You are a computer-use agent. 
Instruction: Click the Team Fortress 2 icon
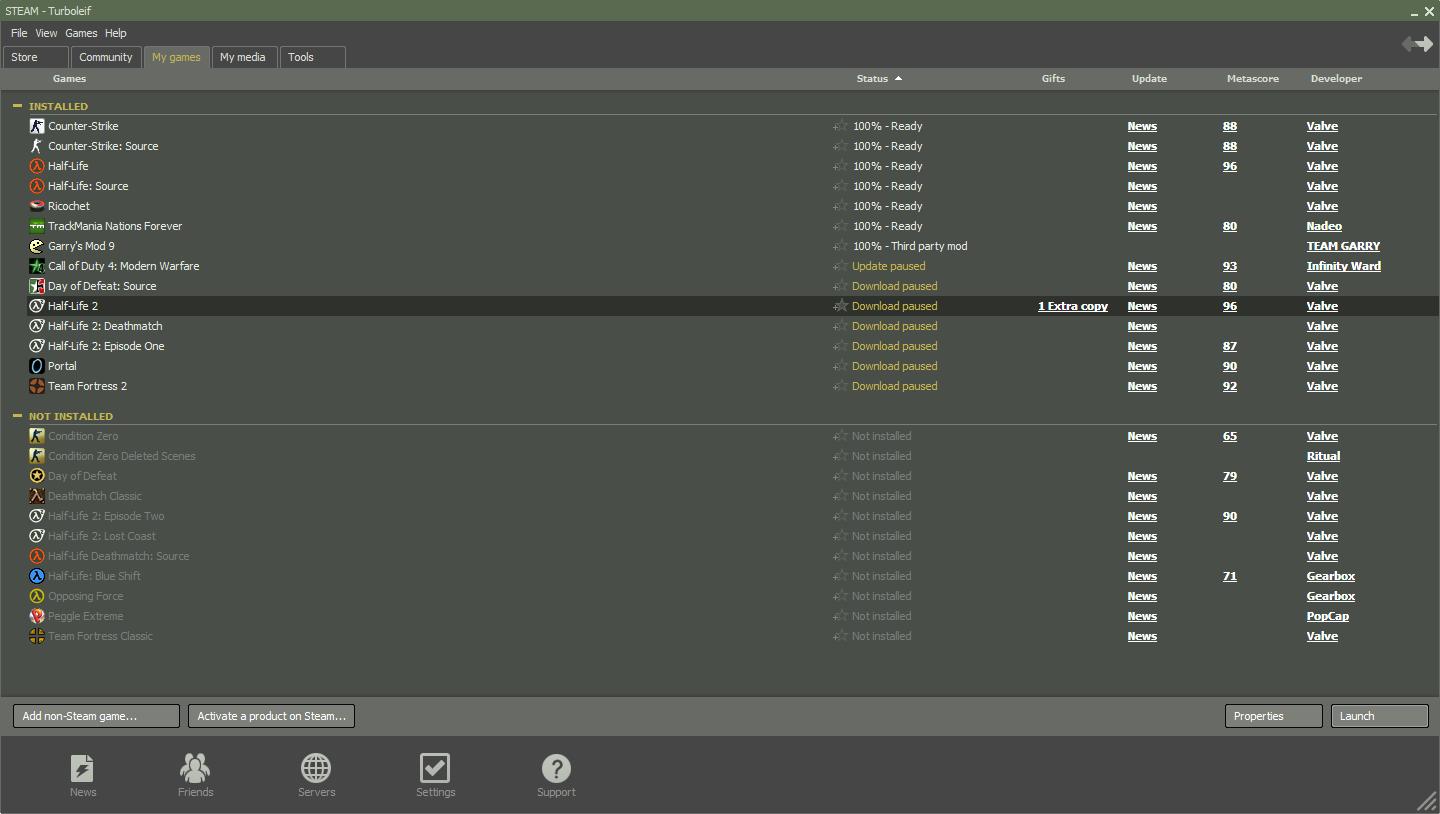point(37,386)
